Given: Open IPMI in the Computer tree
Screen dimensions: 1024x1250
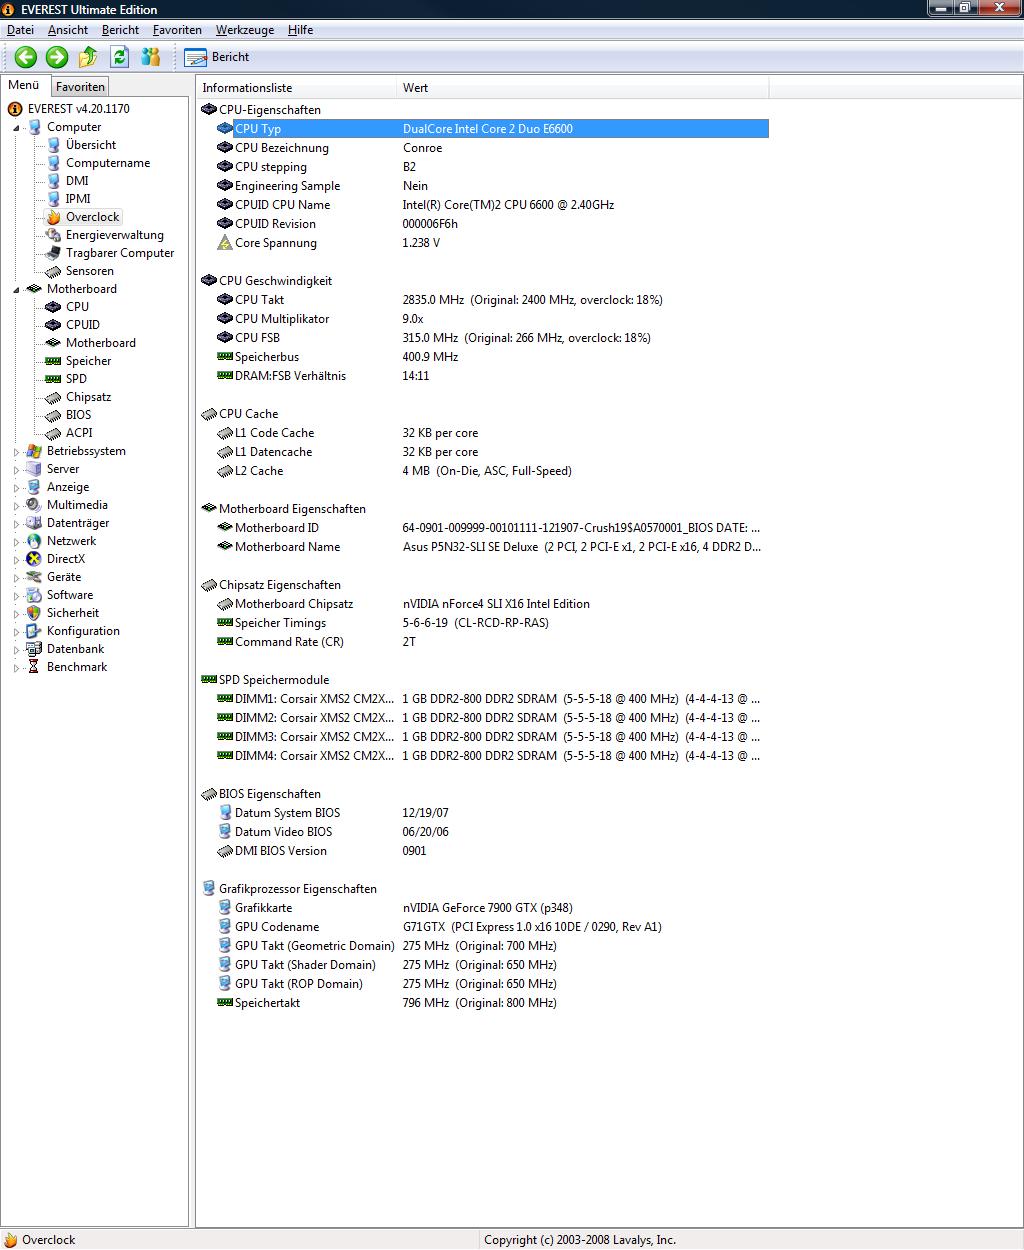Looking at the screenshot, I should (x=78, y=199).
